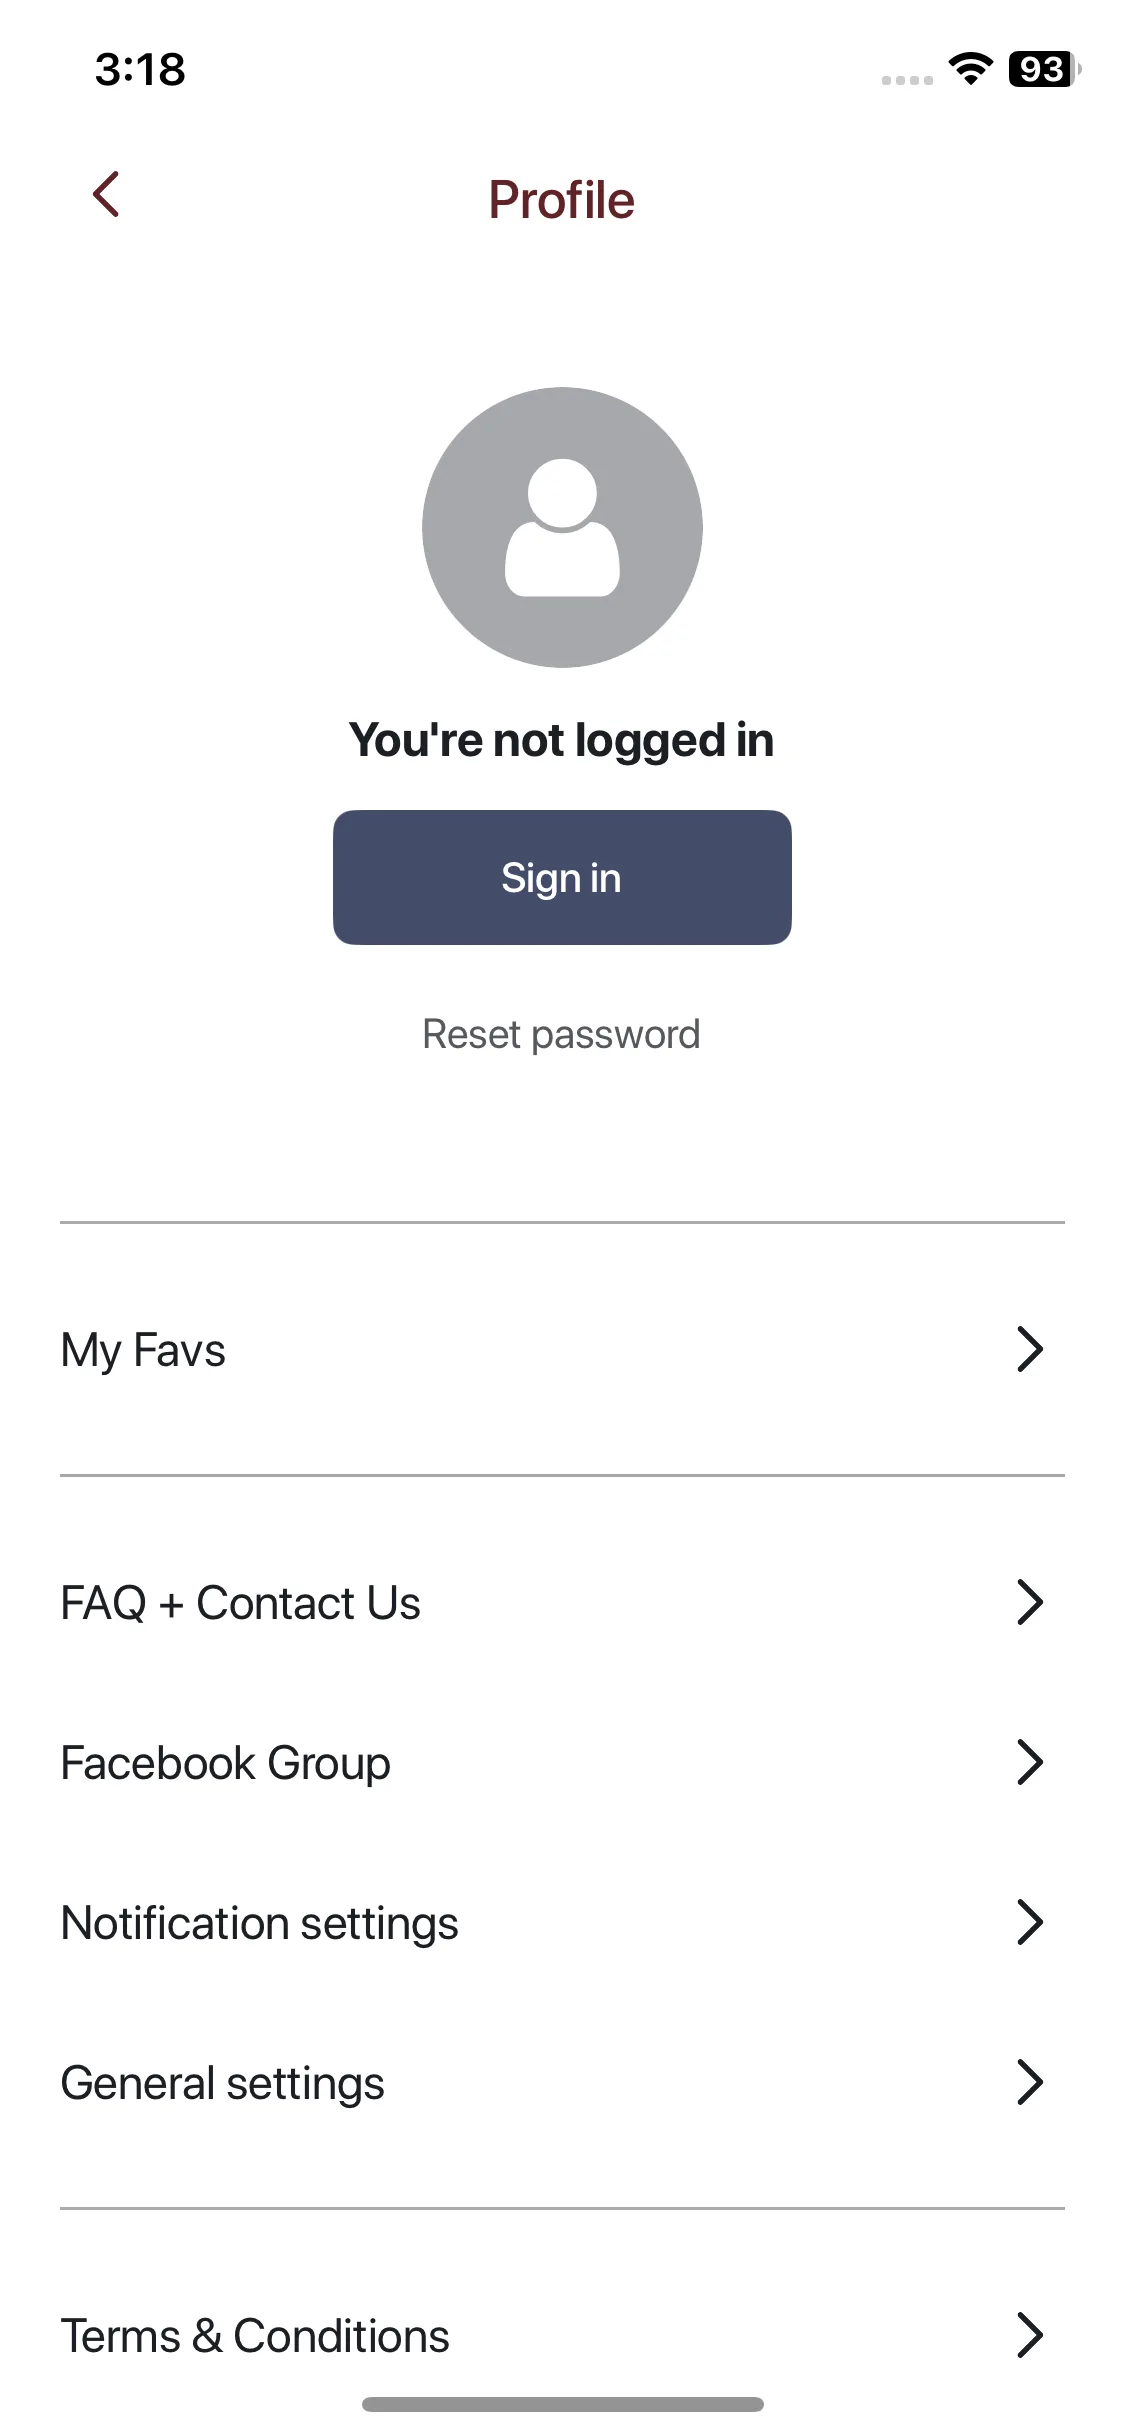
Task: Tap the battery indicator showing 93
Action: click(x=1043, y=69)
